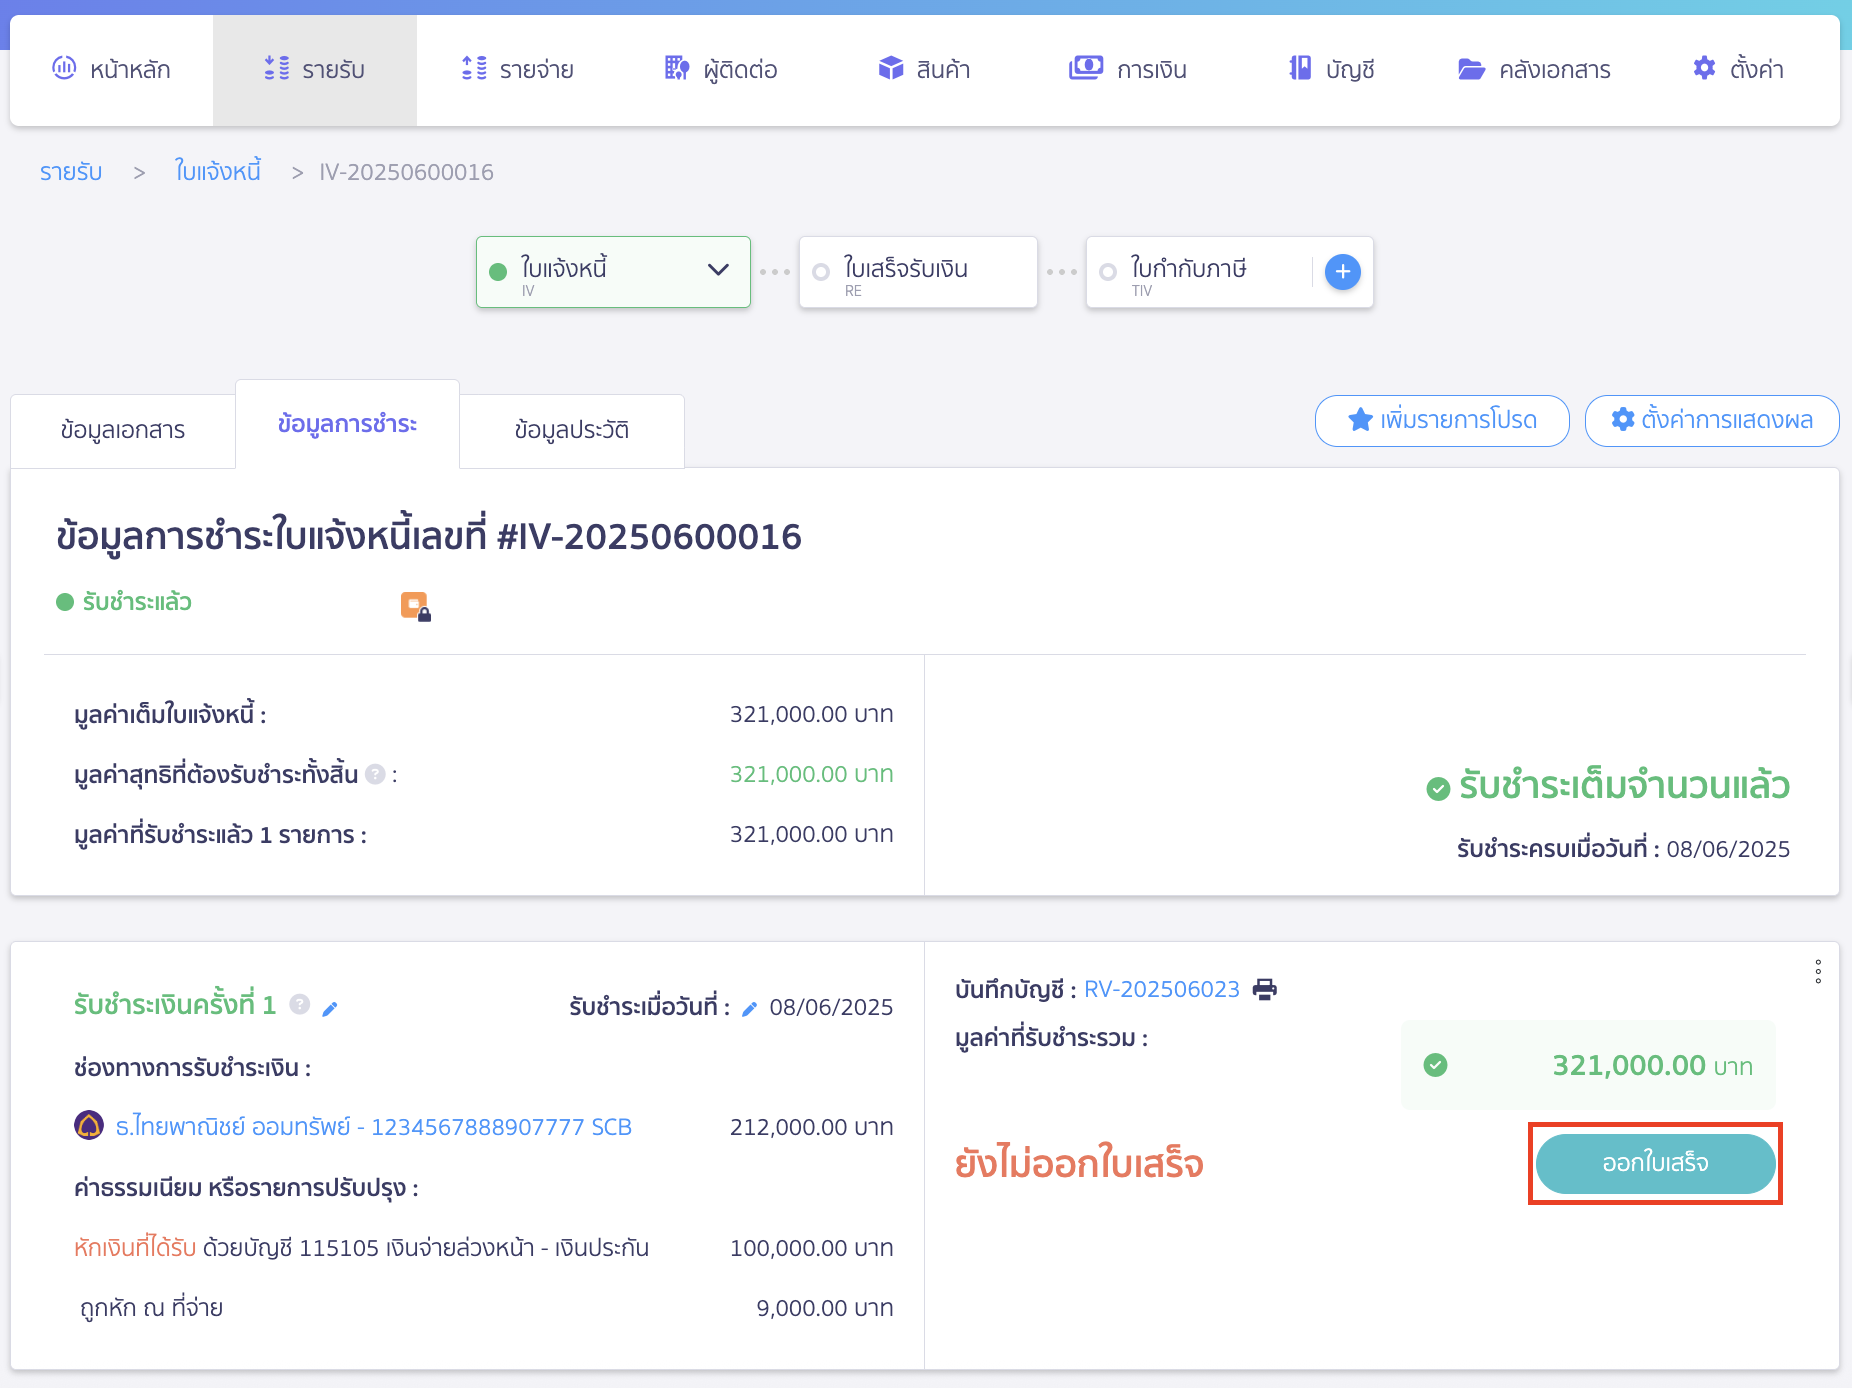1852x1388 pixels.
Task: Select the ใบเสร็จรับเงิน RE step circle
Action: (x=821, y=272)
